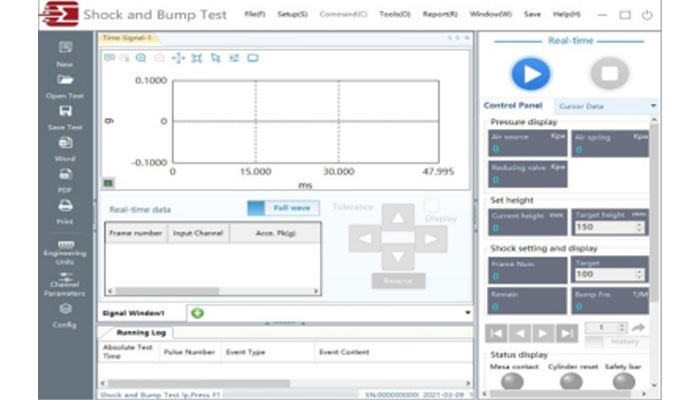Add a signal window with green plus
This screenshot has width=700, height=400.
pos(197,313)
